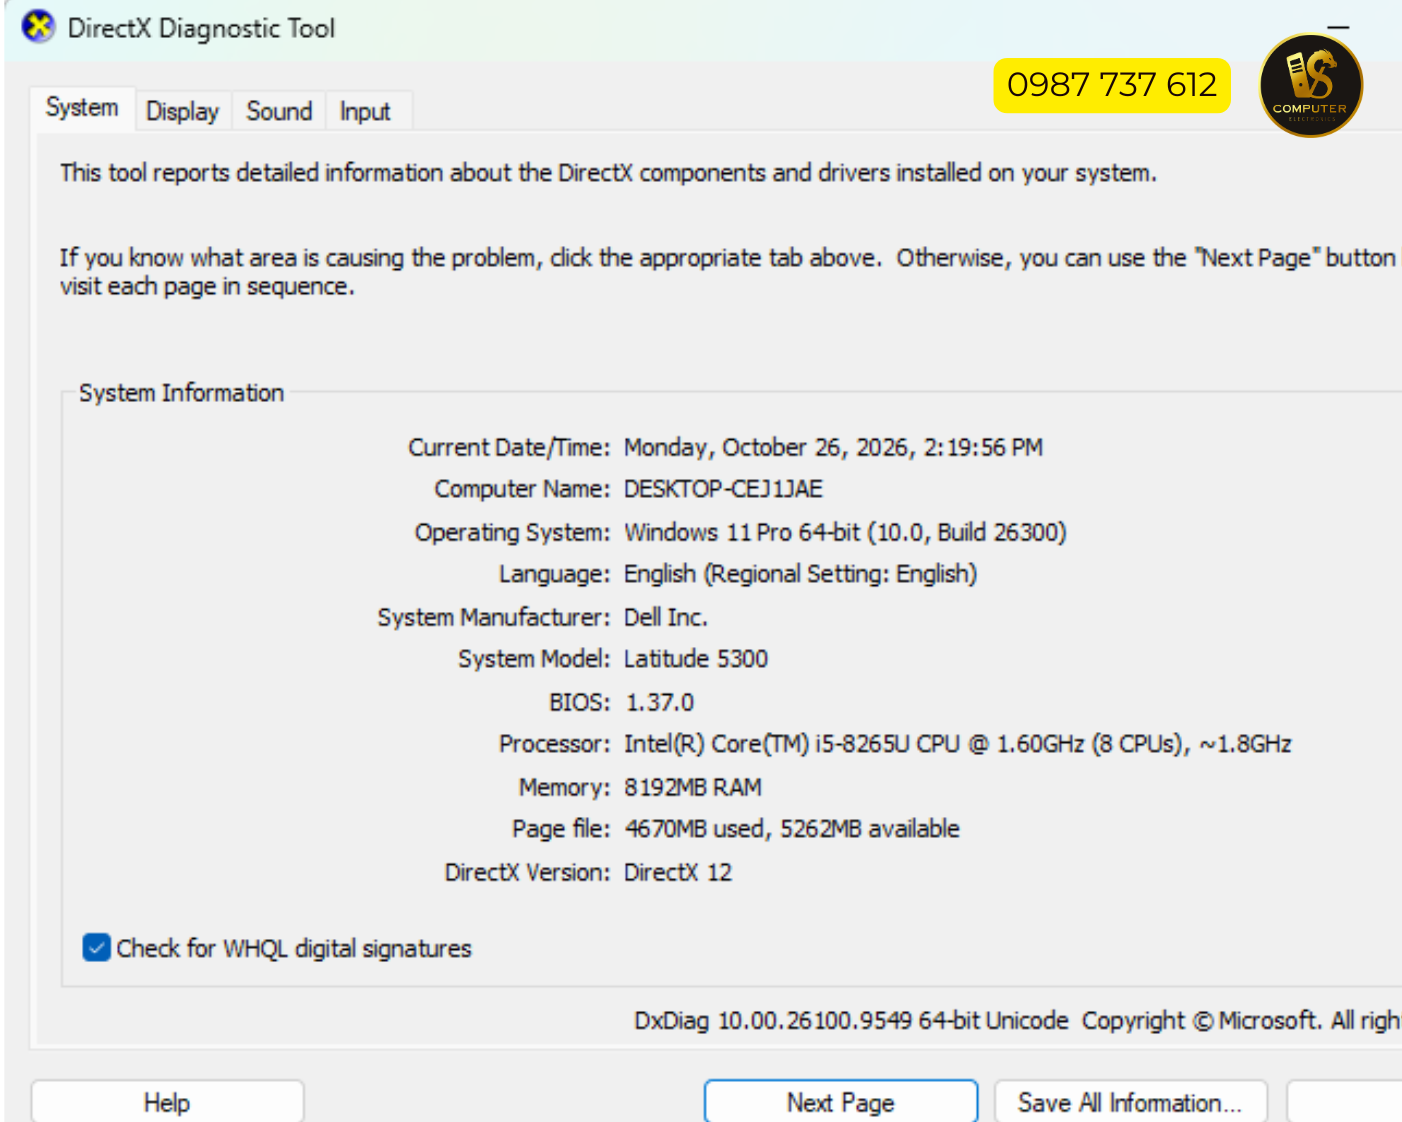Toggle Check for WHQL digital signatures checkbox

coord(97,947)
